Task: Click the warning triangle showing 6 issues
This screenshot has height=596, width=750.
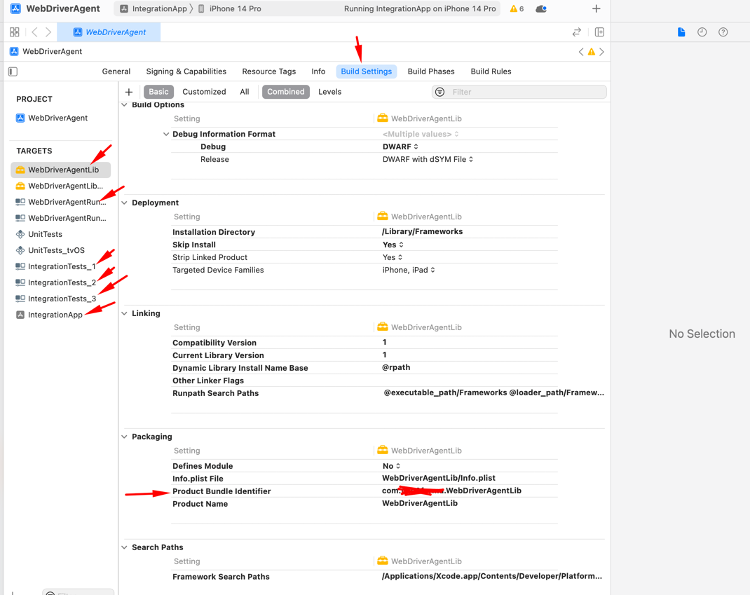Action: click(517, 9)
